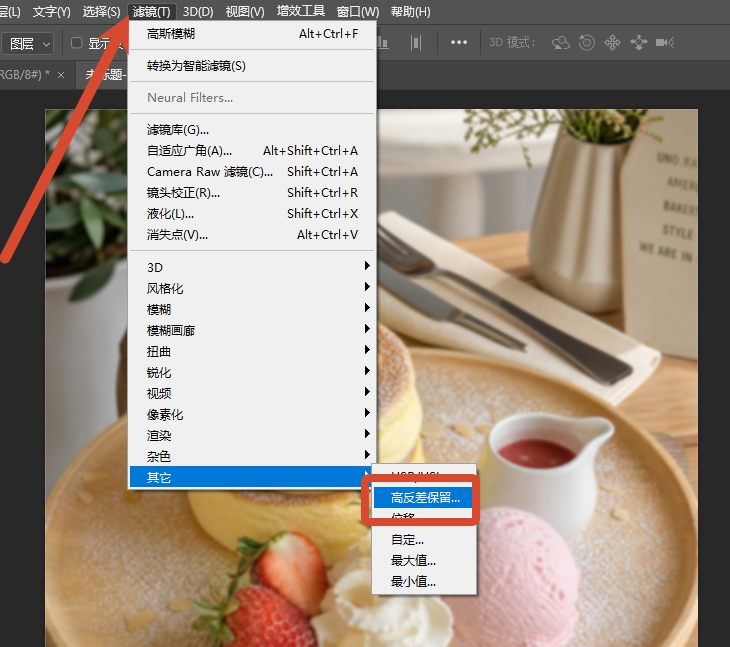Choose 镜头校正(R)... lens correction
This screenshot has height=647, width=730.
point(252,193)
